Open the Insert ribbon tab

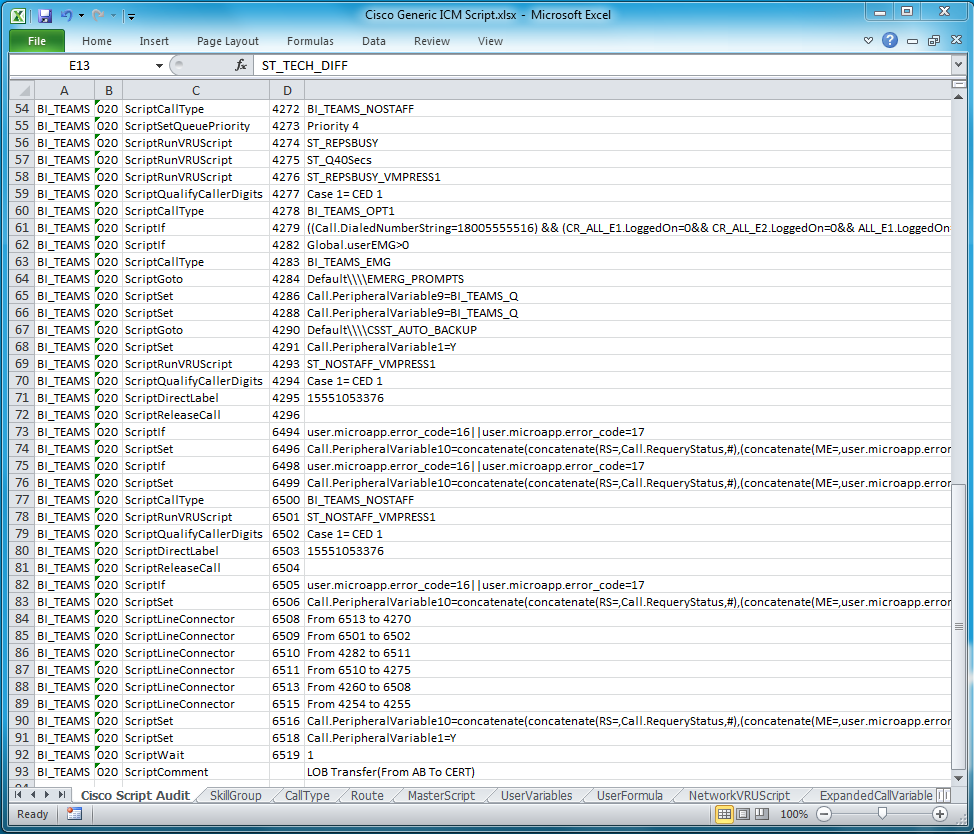153,41
